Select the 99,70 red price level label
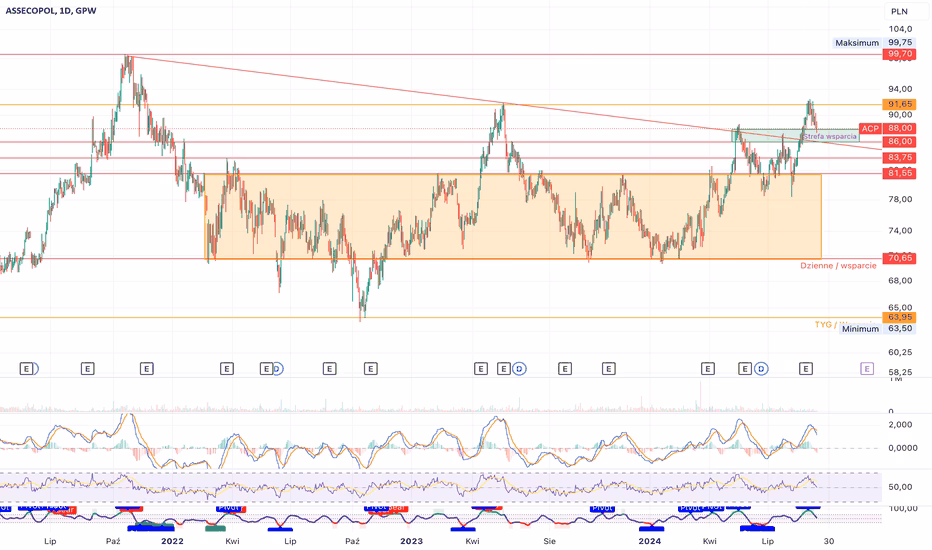Viewport: 932px width, 550px height. [900, 55]
